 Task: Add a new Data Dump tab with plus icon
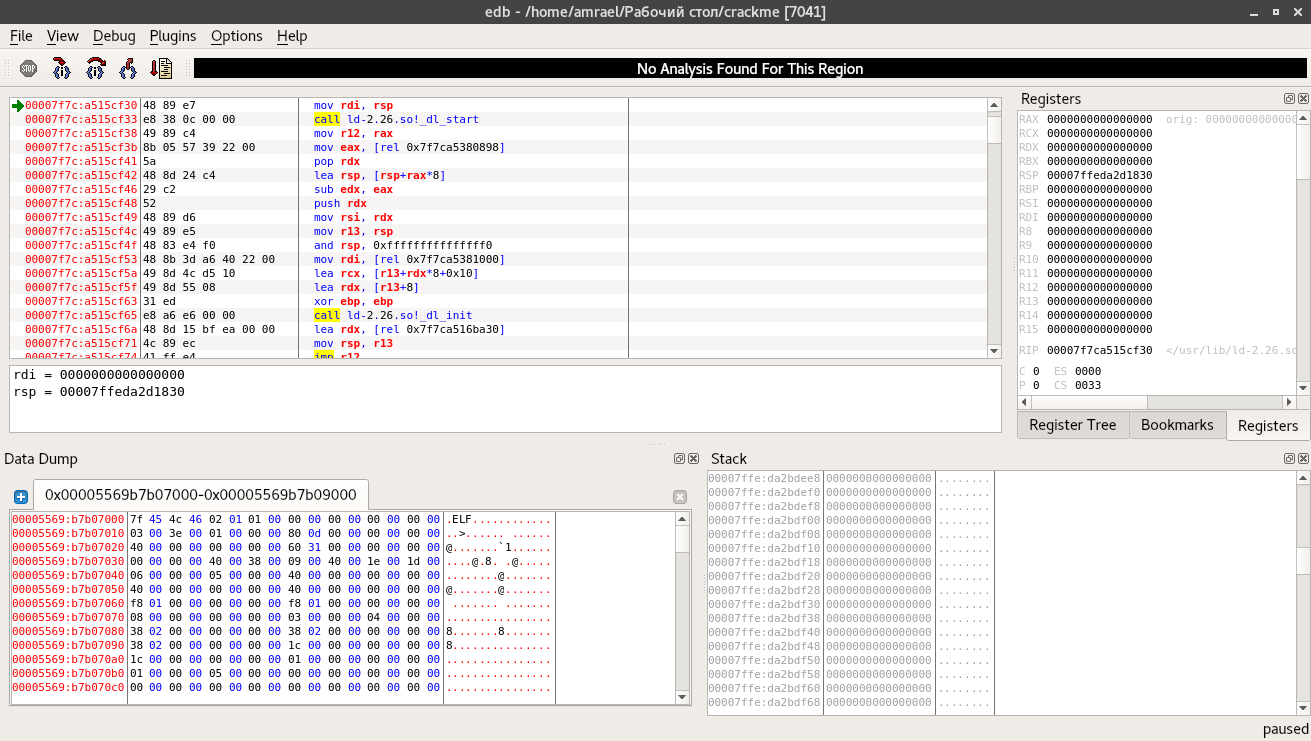pyautogui.click(x=20, y=497)
